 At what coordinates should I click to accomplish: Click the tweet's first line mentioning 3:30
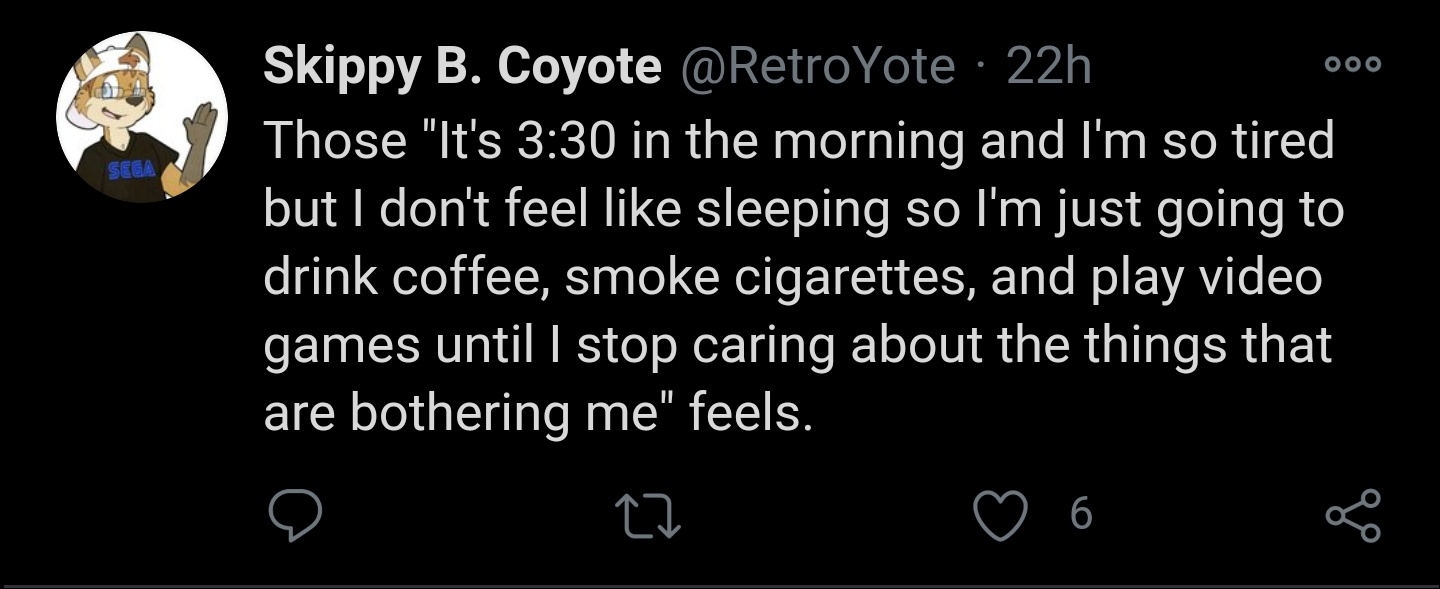pos(799,140)
